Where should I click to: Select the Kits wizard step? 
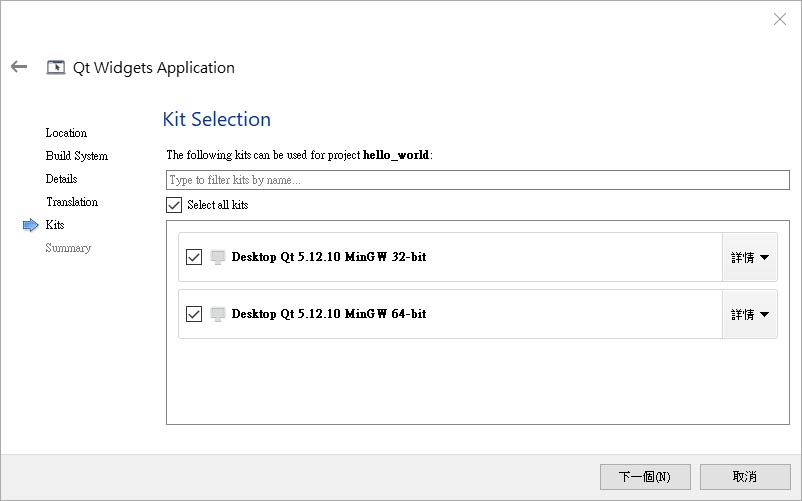pyautogui.click(x=55, y=225)
